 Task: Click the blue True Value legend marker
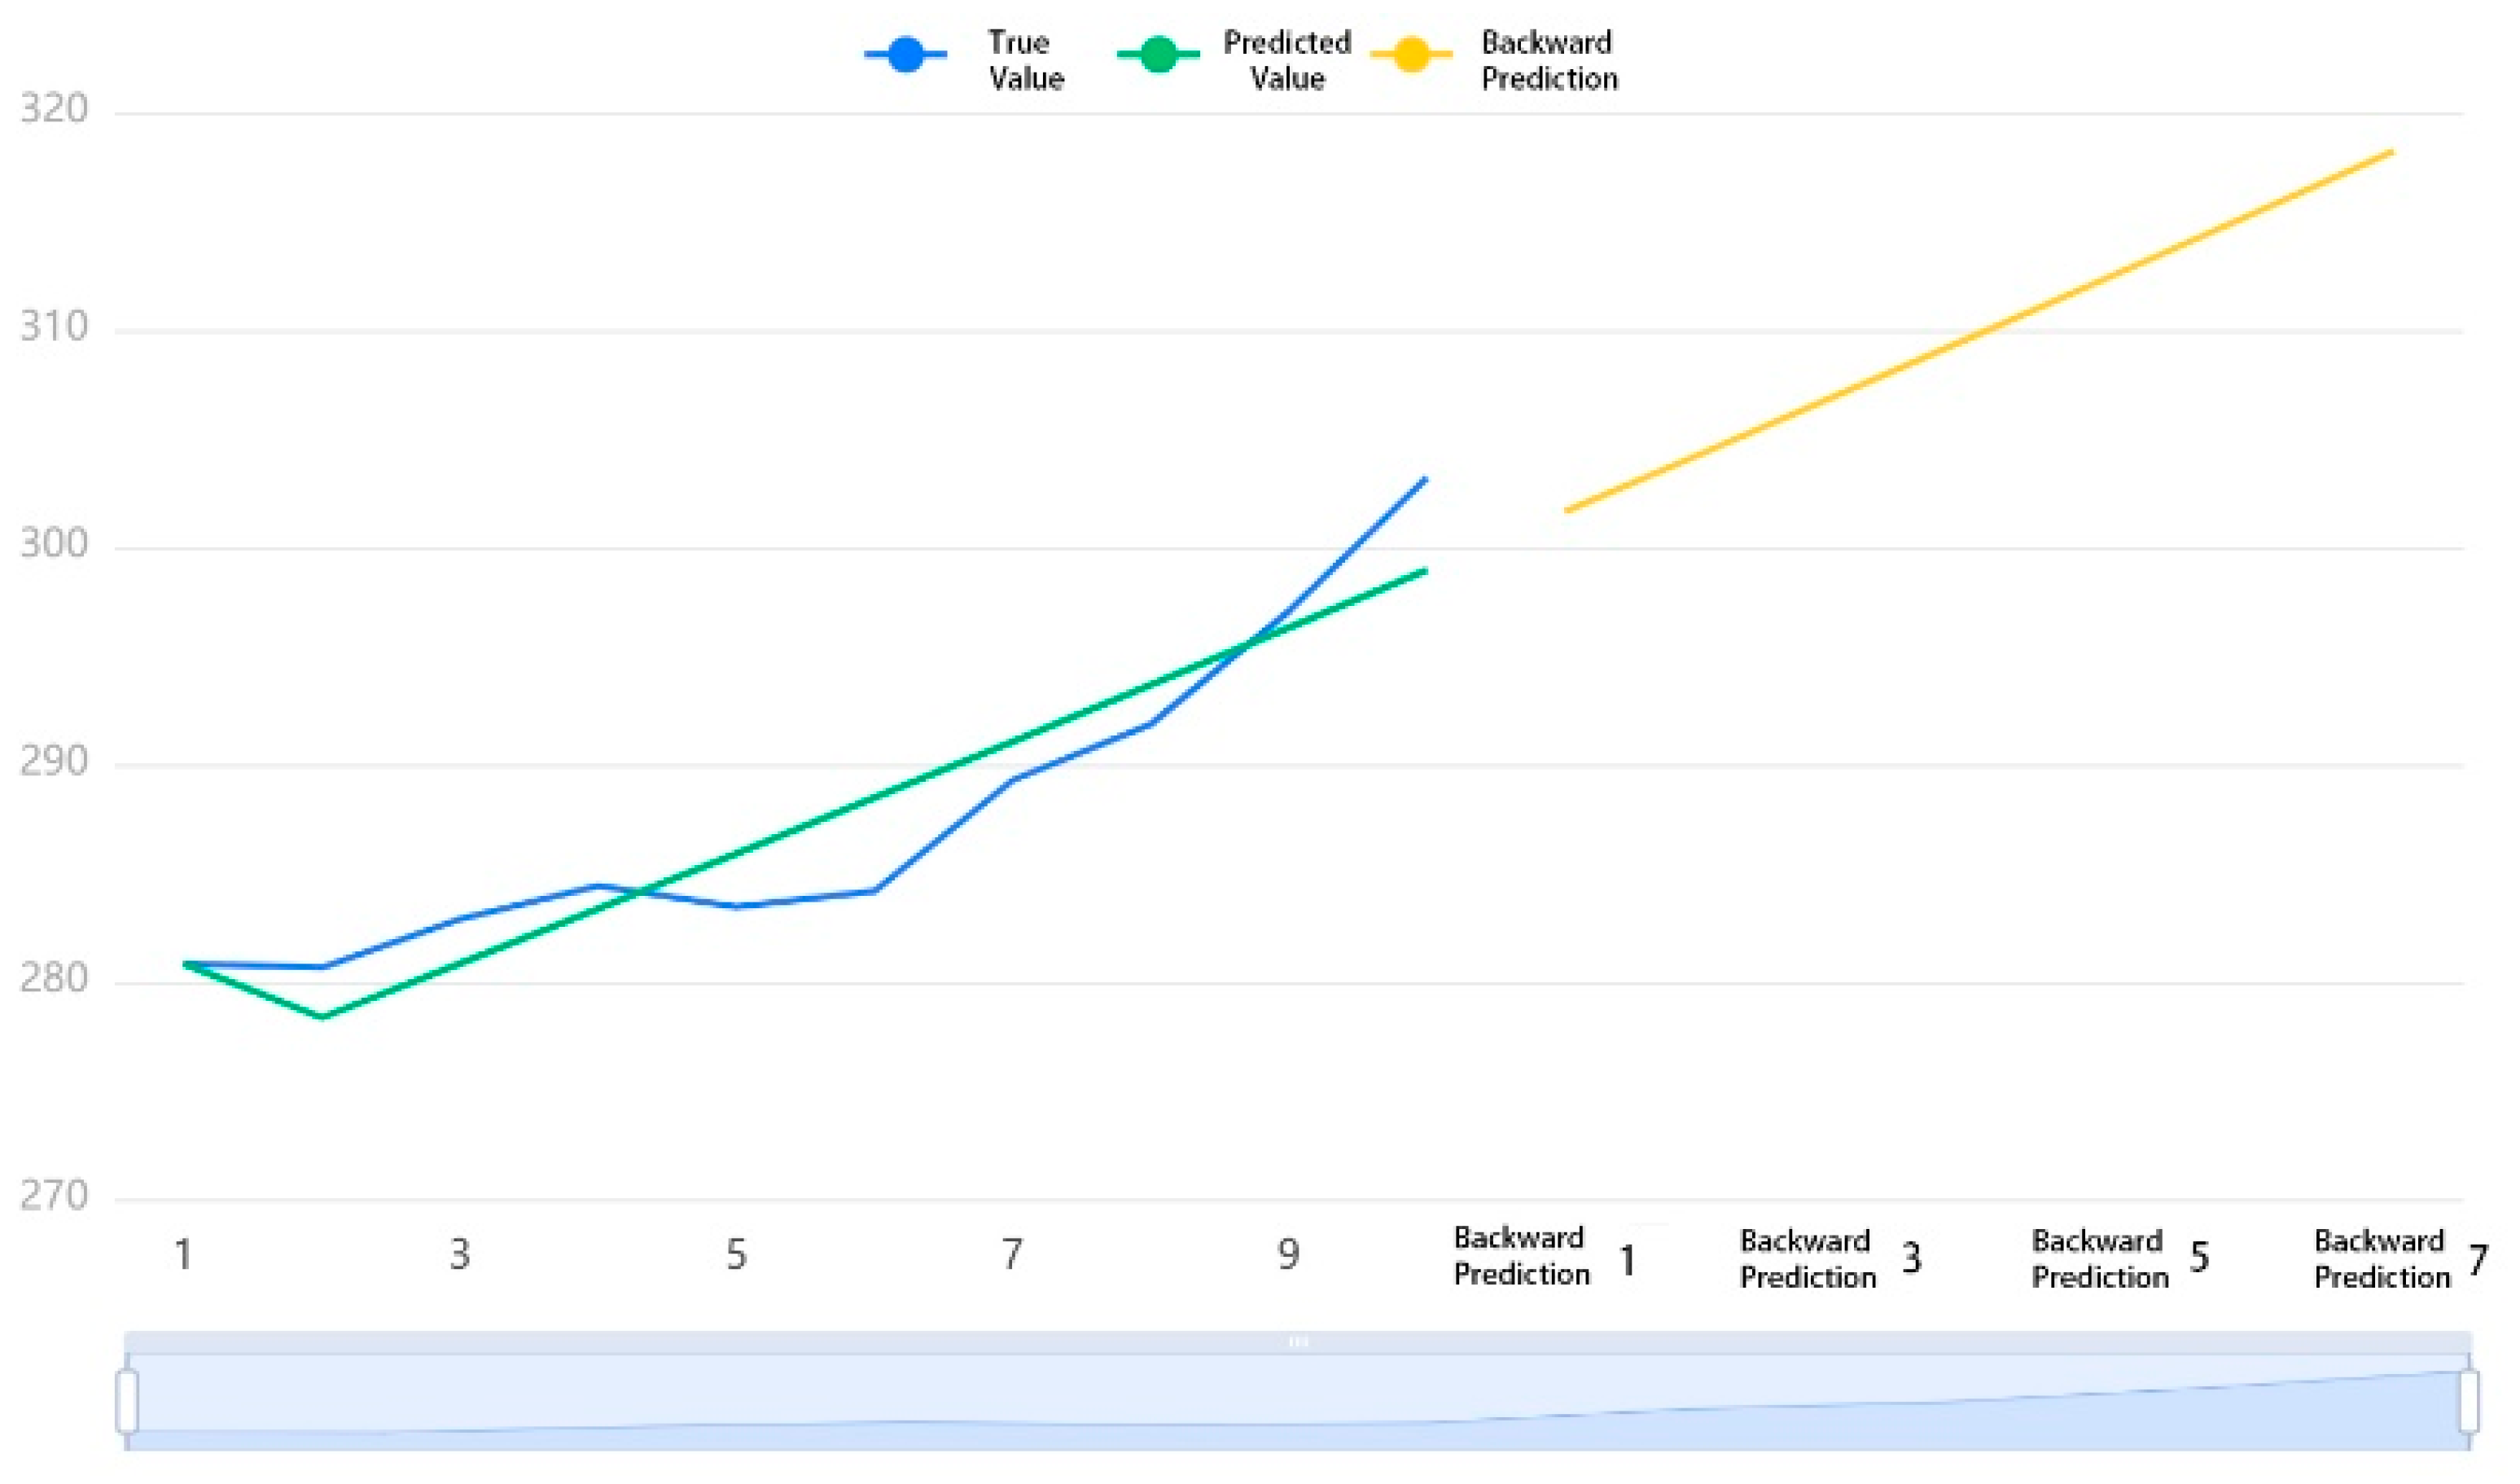[x=905, y=55]
